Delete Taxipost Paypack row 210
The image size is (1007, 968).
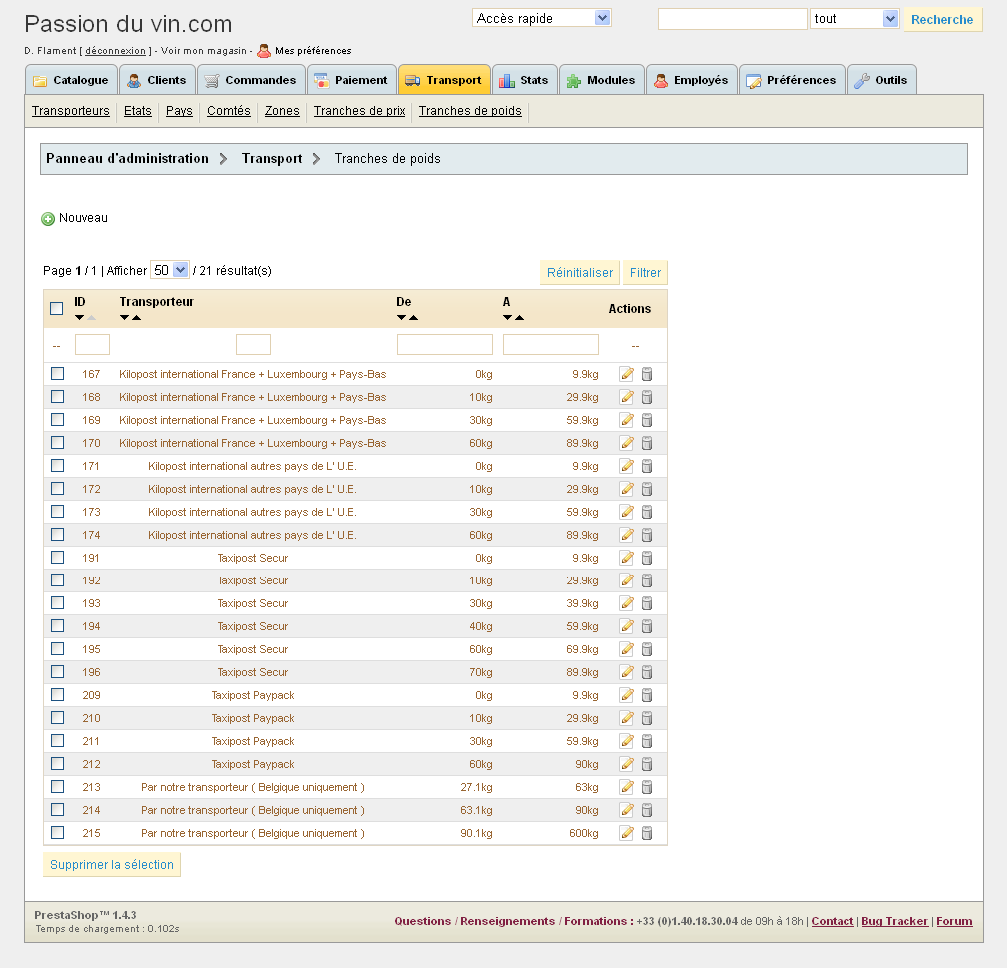[647, 718]
